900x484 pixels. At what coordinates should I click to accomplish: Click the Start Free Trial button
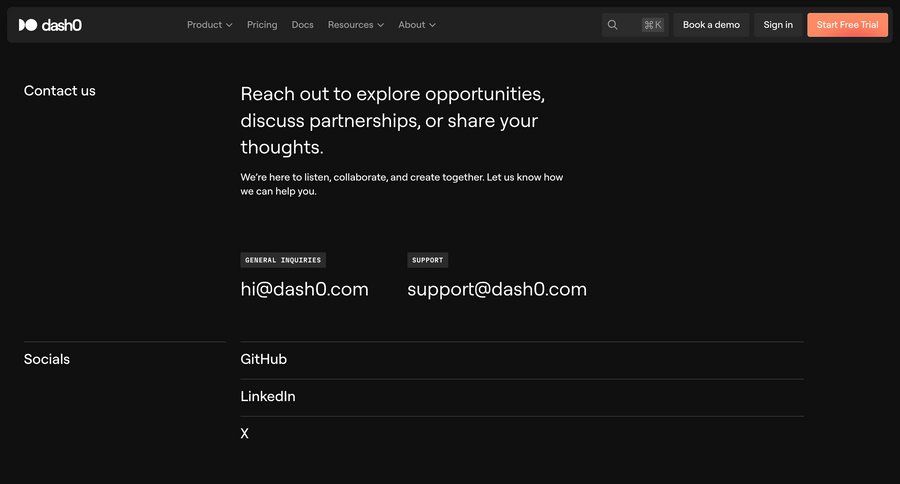point(847,25)
